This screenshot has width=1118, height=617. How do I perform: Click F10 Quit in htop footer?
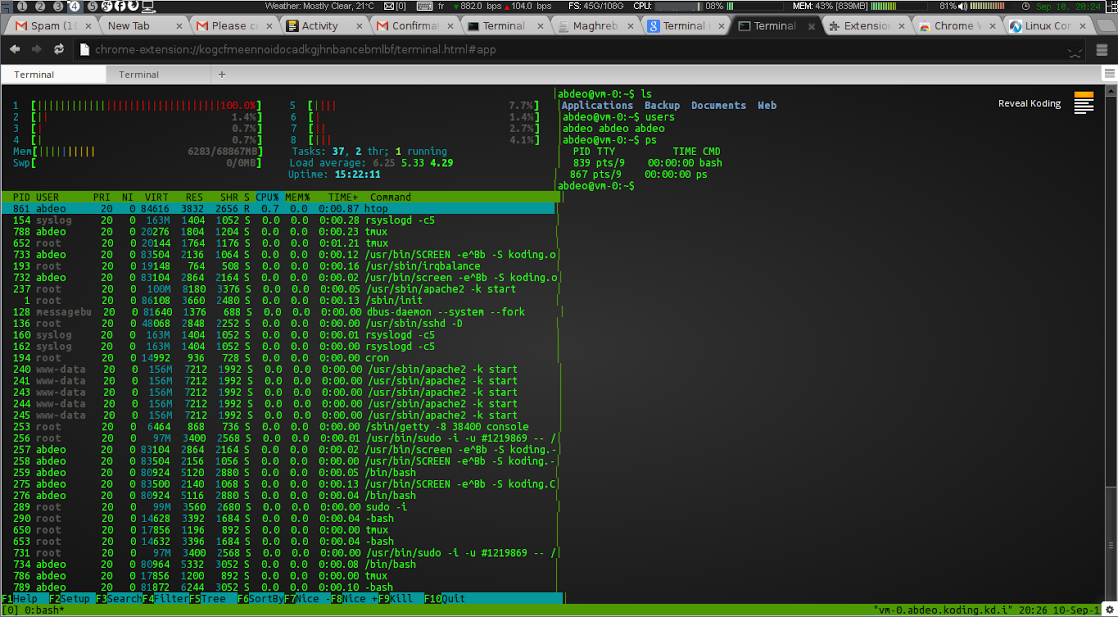[x=444, y=598]
